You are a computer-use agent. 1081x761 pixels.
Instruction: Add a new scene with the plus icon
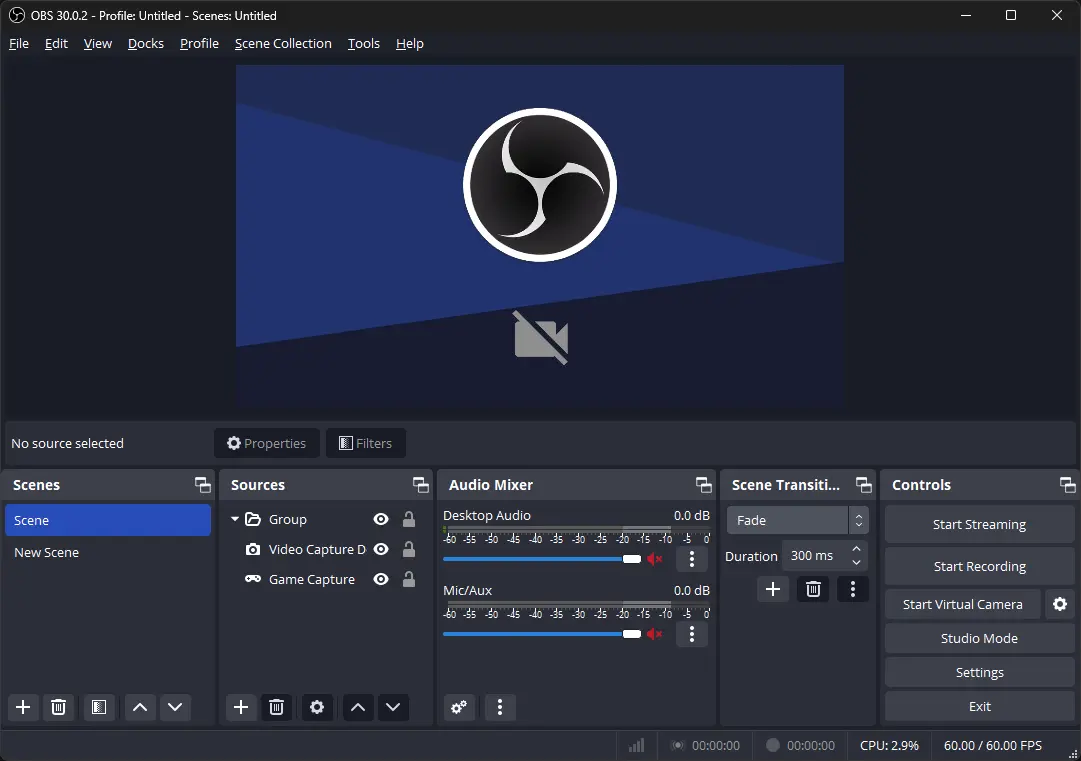coord(23,707)
